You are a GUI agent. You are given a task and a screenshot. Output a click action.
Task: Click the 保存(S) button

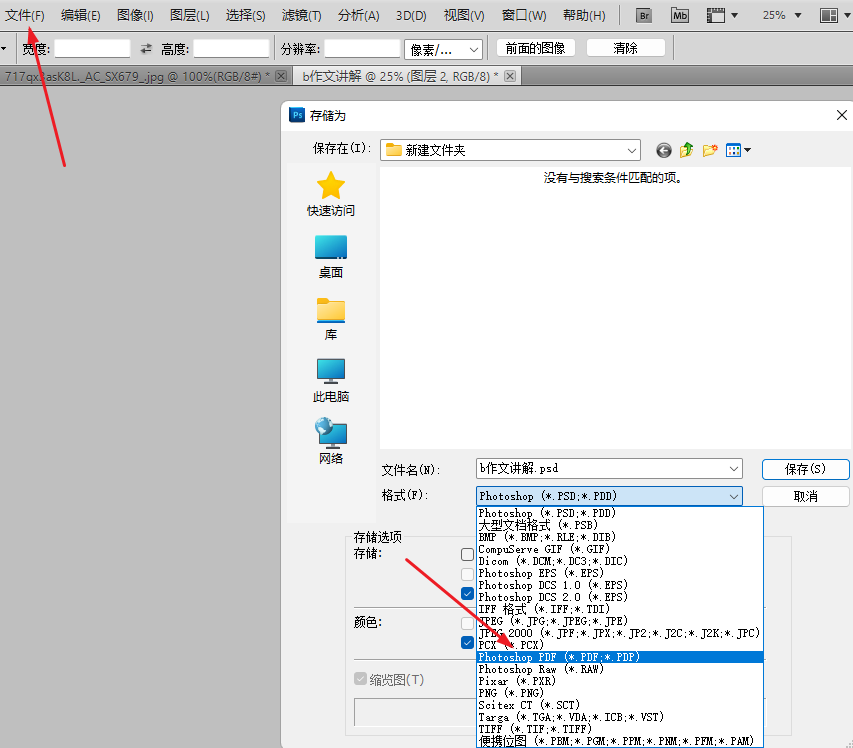pos(806,469)
